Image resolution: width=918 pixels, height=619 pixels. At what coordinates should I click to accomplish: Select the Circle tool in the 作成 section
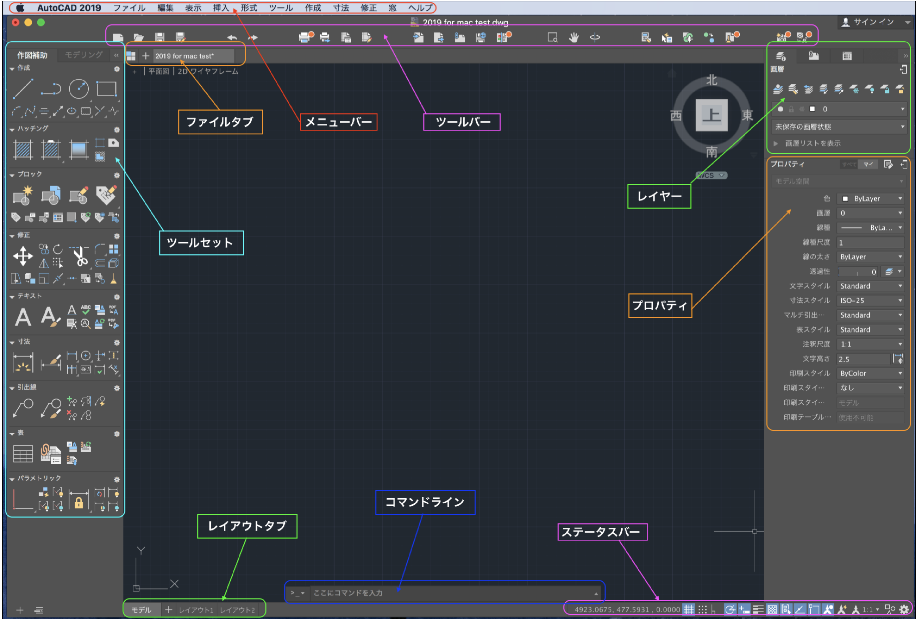[x=79, y=89]
